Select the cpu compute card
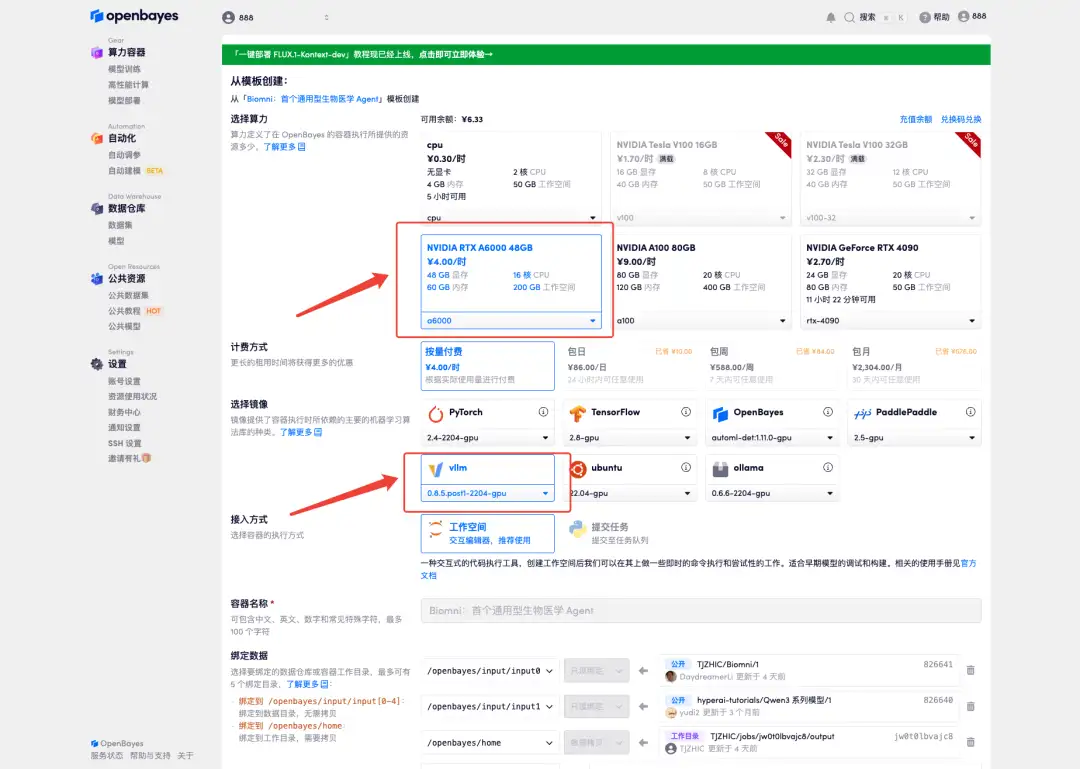Viewport: 1080px width, 769px height. click(510, 178)
